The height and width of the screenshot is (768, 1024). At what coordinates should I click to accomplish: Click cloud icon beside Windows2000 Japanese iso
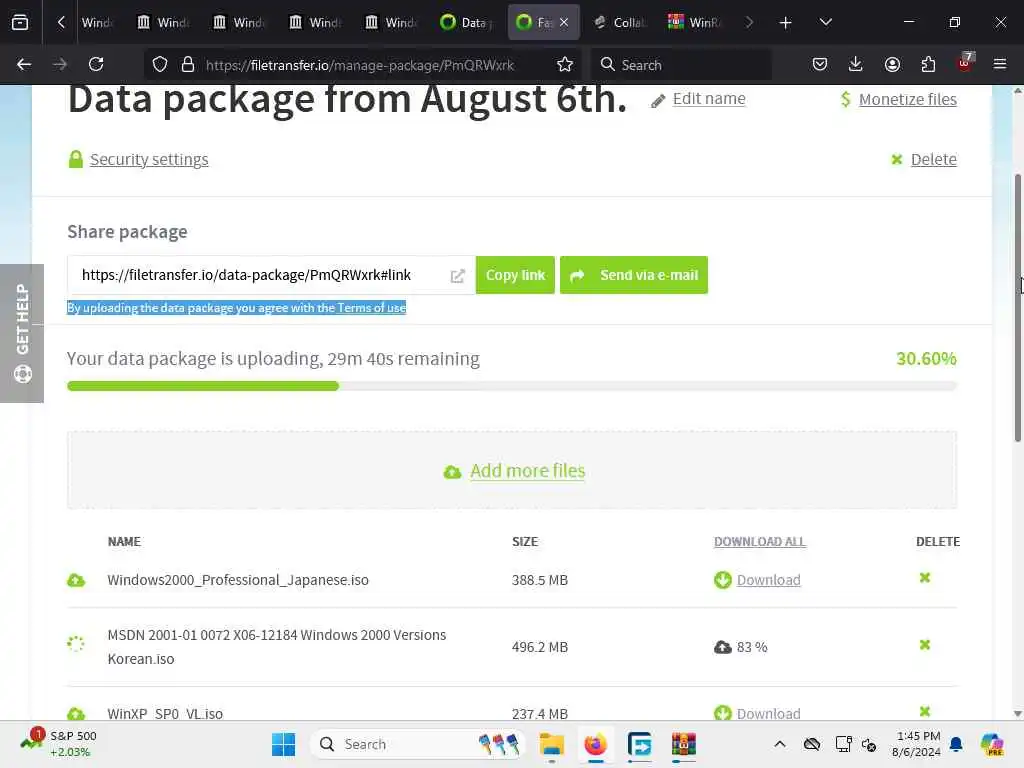click(76, 580)
